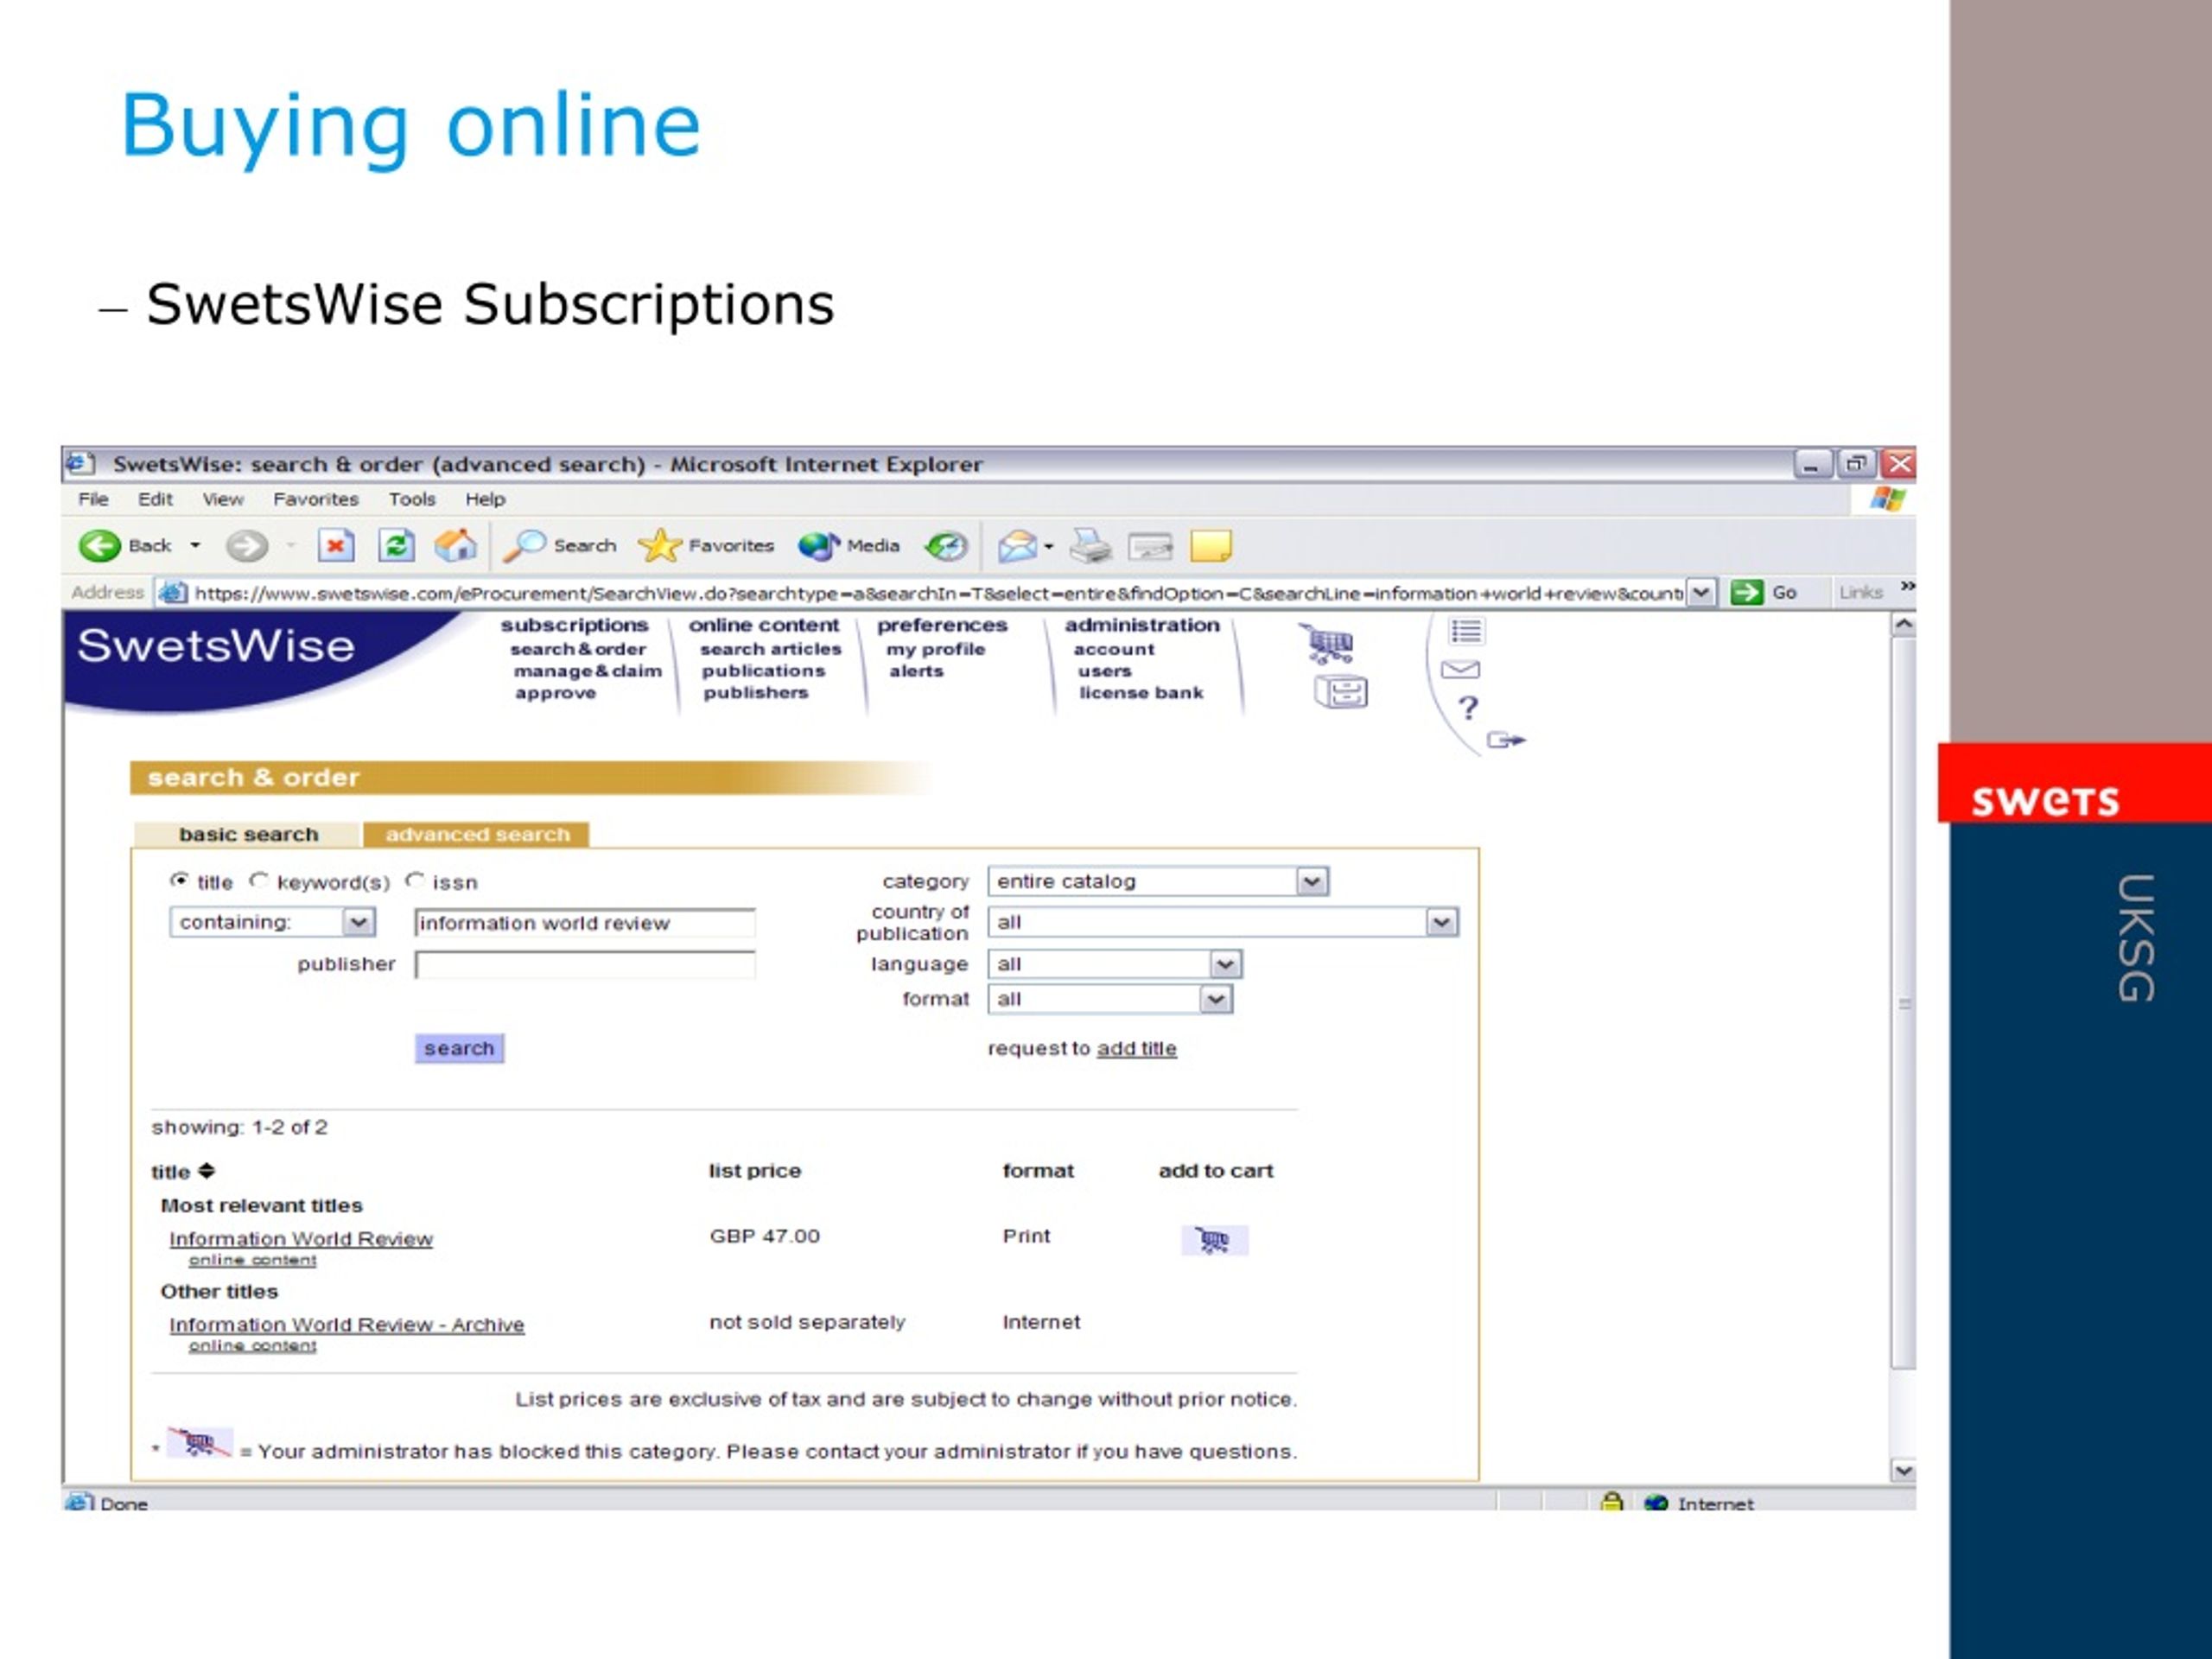This screenshot has height=1659, width=2212.
Task: Click the Stop loading red X icon
Action: point(335,545)
